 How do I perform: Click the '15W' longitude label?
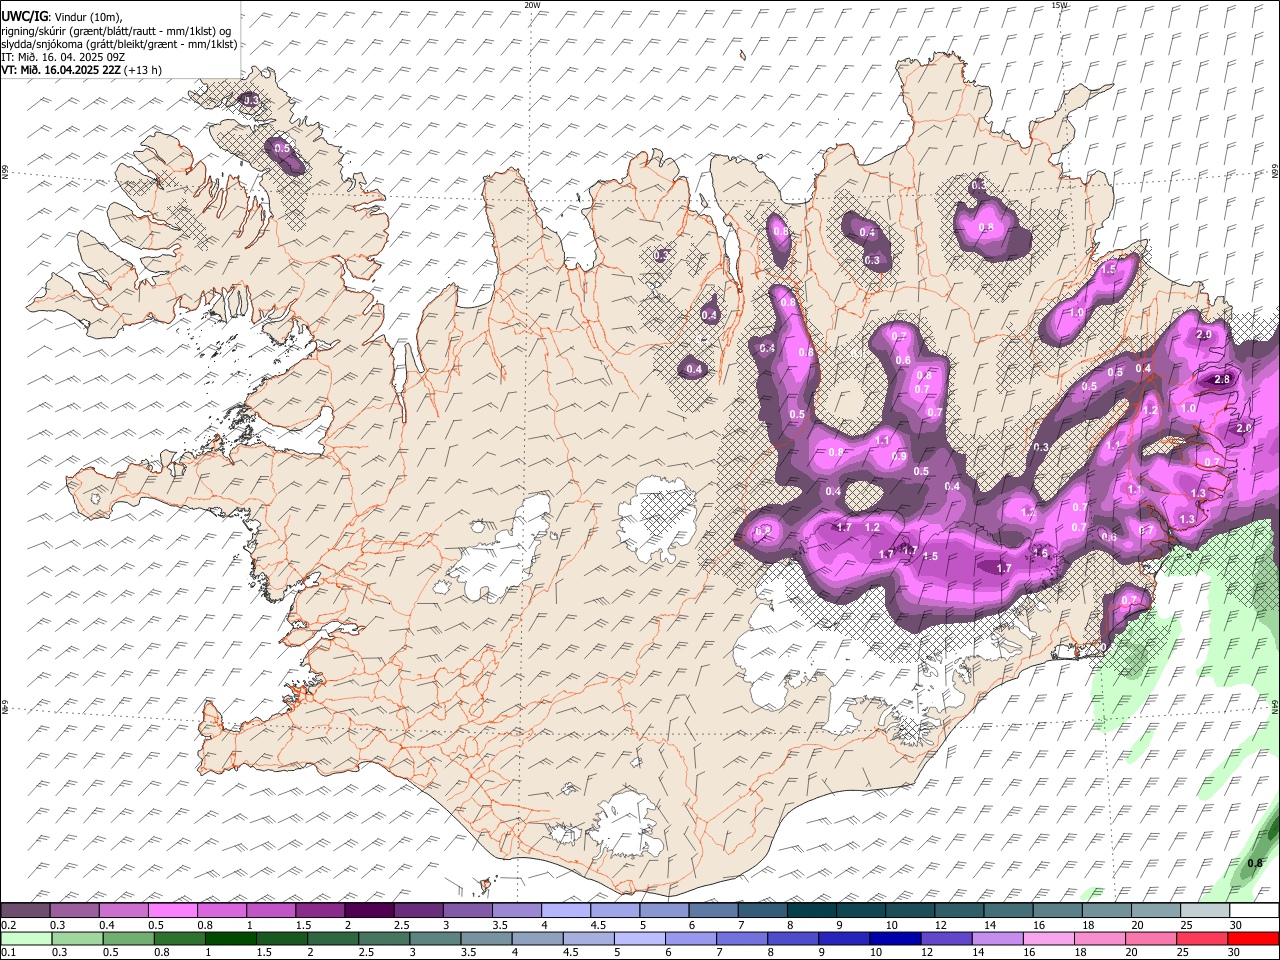pos(1059,5)
